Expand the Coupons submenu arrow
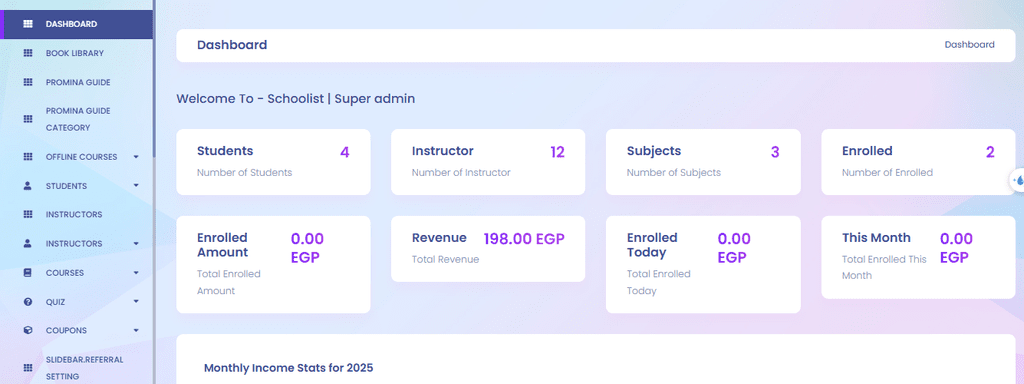 click(x=136, y=330)
